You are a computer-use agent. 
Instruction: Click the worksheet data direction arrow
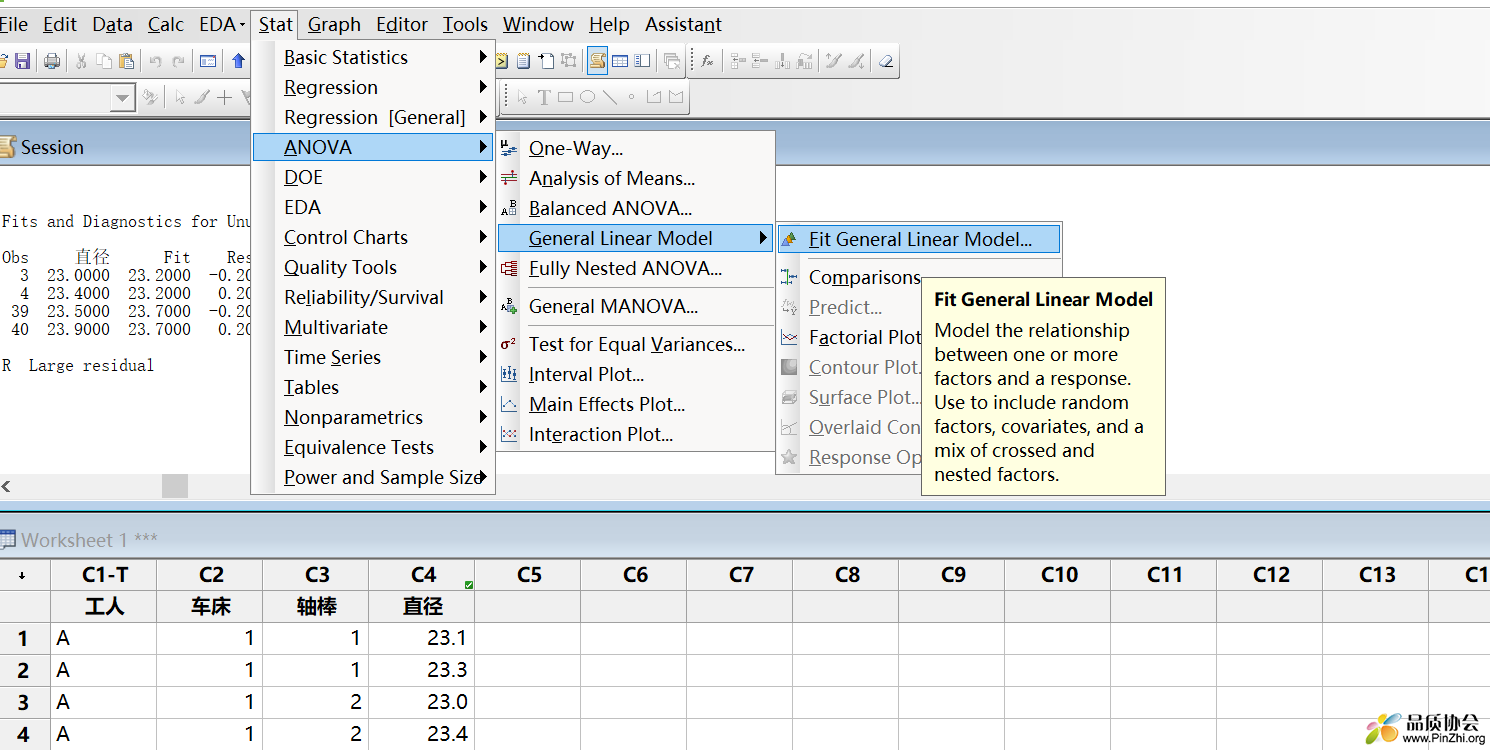tap(24, 575)
